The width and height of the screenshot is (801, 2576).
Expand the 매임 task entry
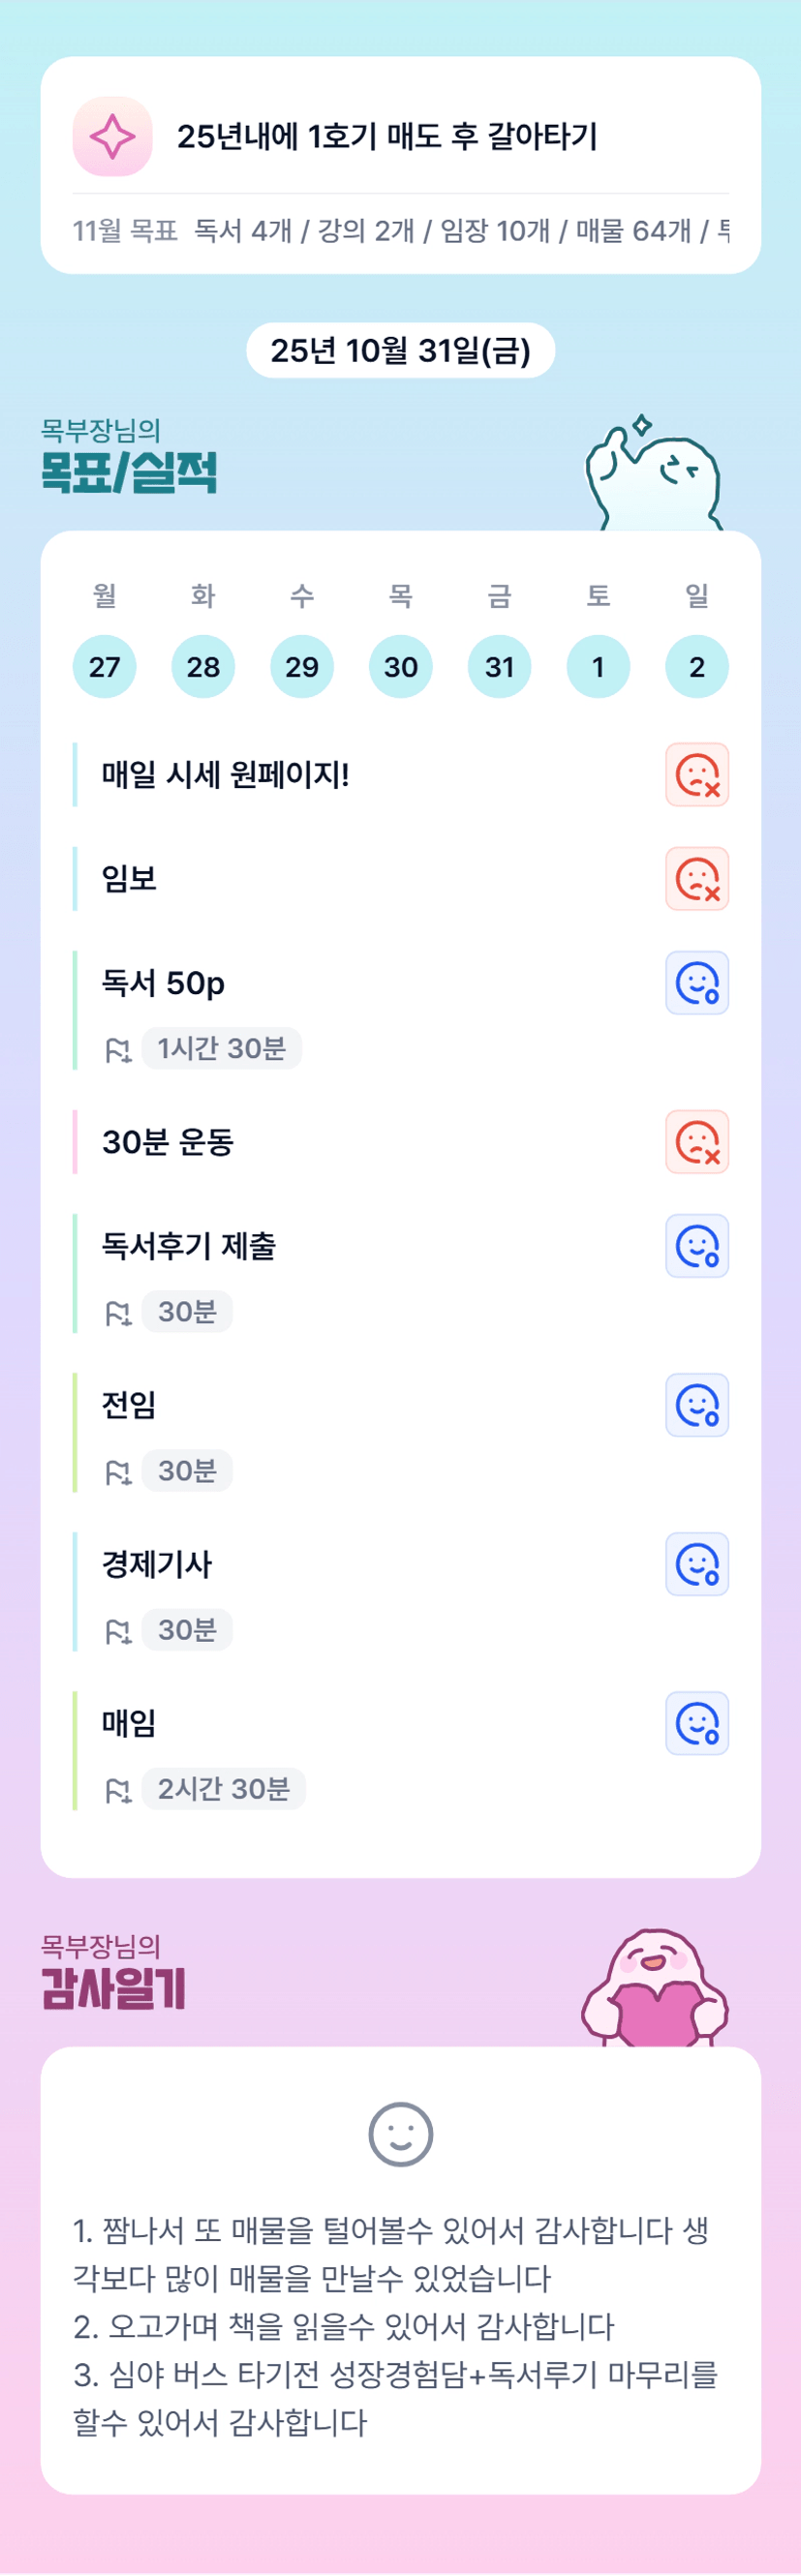128,1723
